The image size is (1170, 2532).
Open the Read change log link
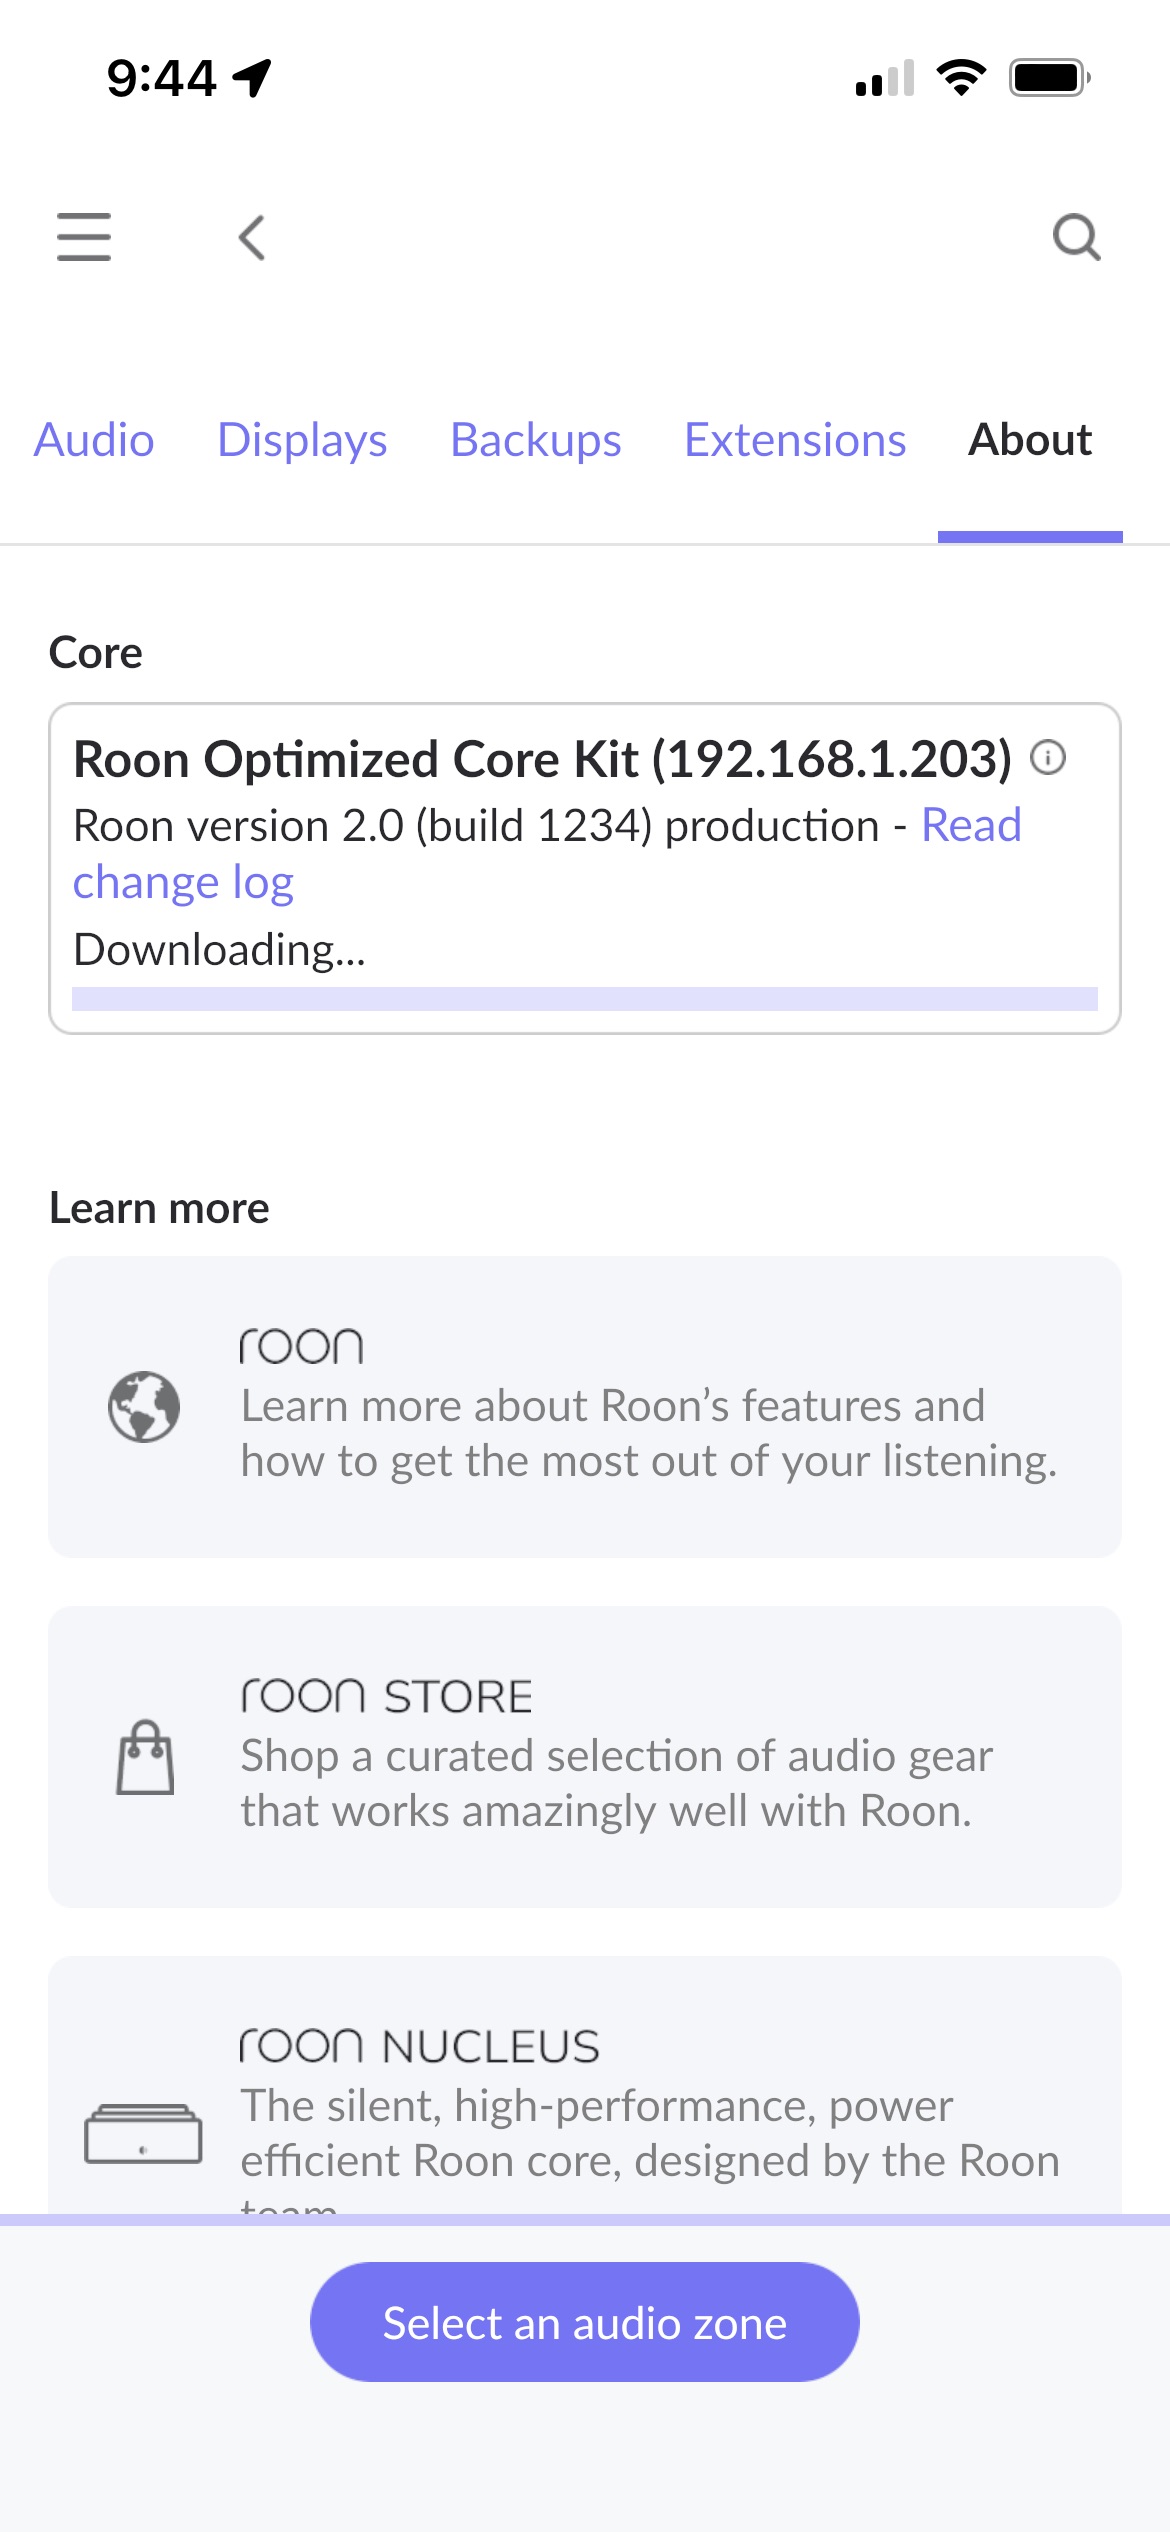coord(970,826)
